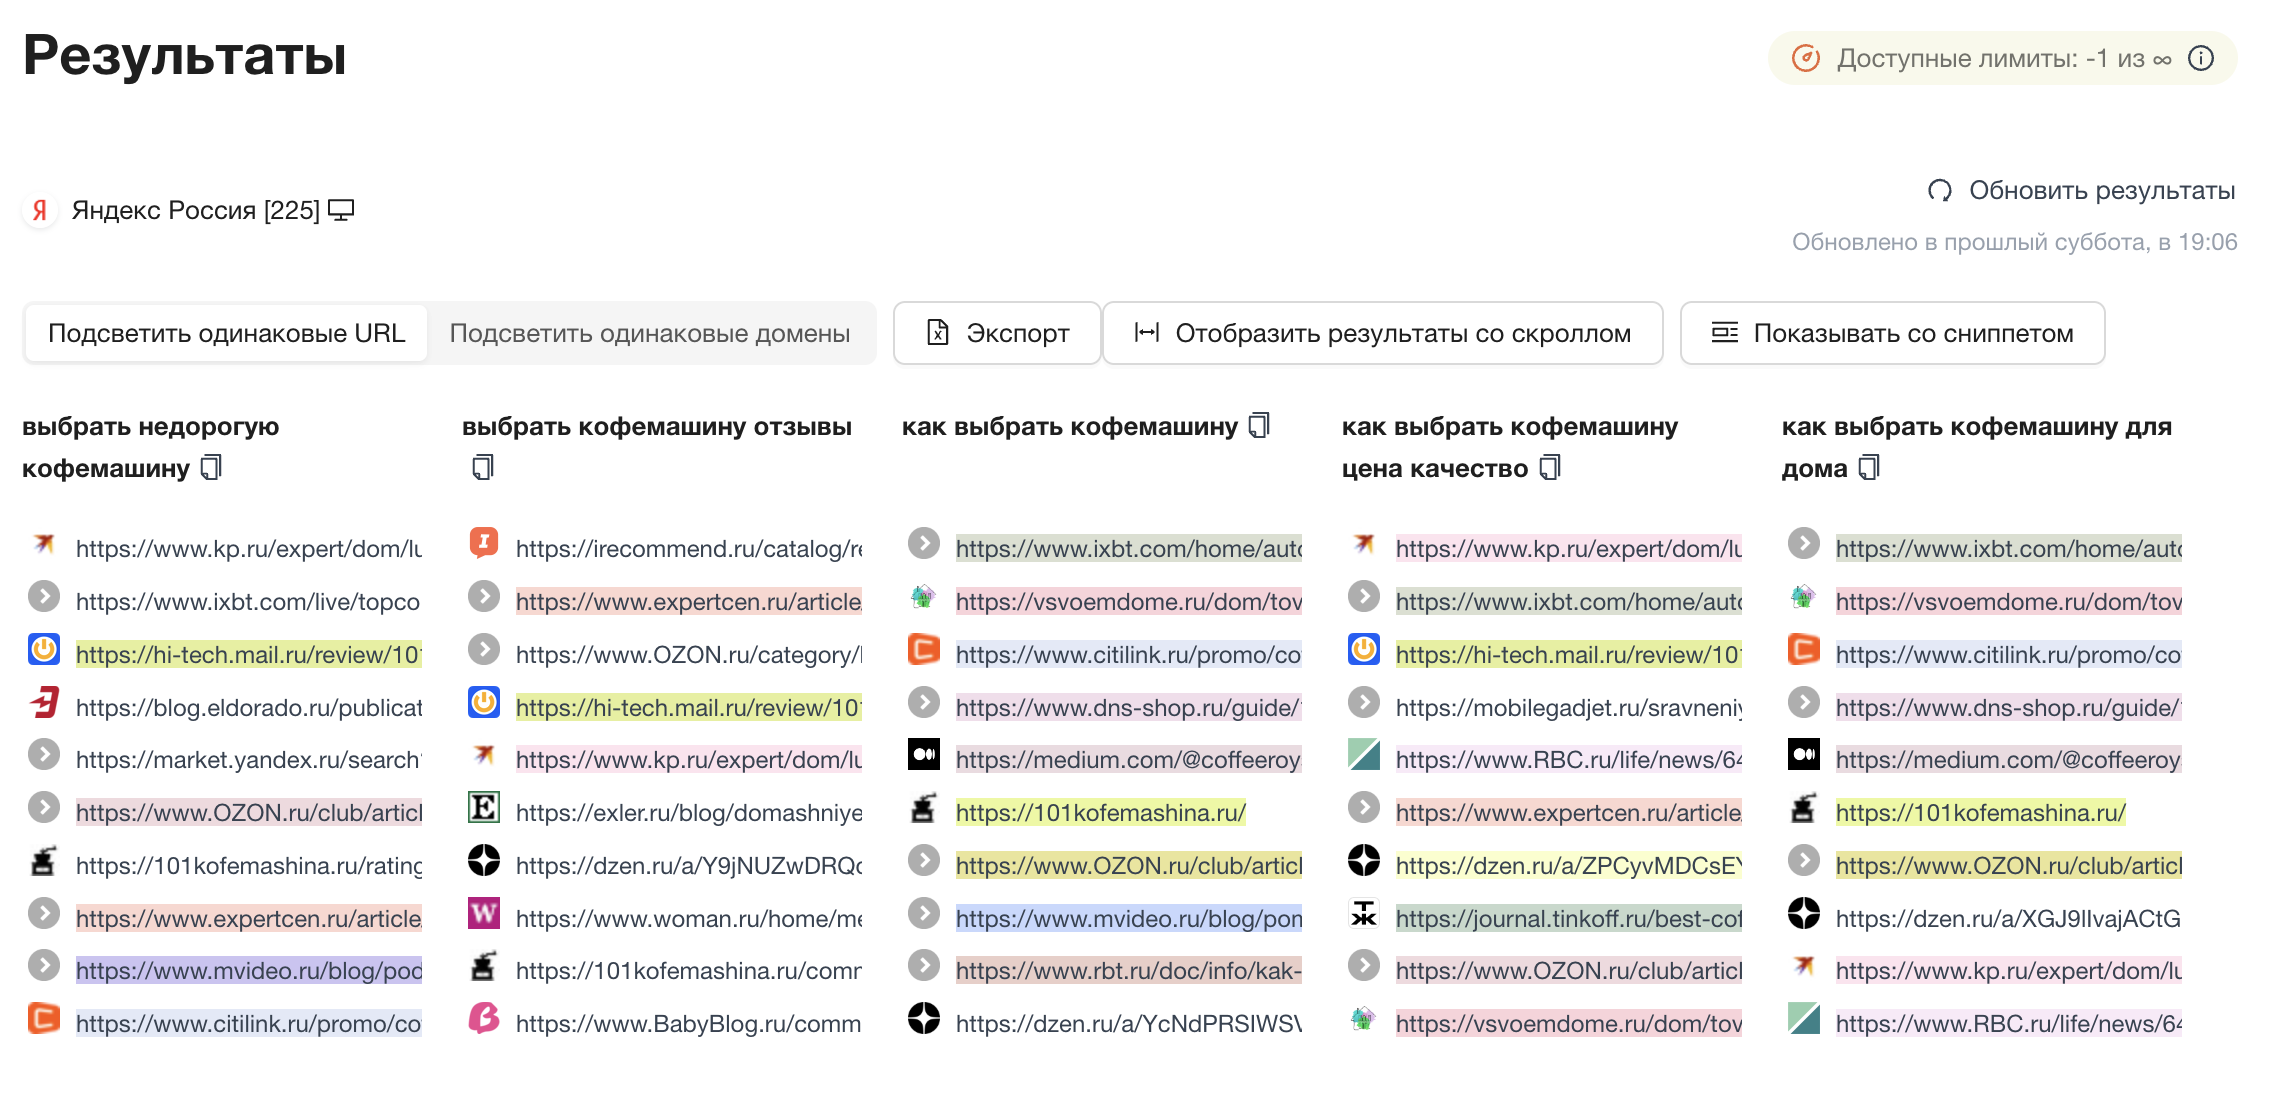Click kp.ru favicon in first column
The width and height of the screenshot is (2278, 1102).
(44, 543)
